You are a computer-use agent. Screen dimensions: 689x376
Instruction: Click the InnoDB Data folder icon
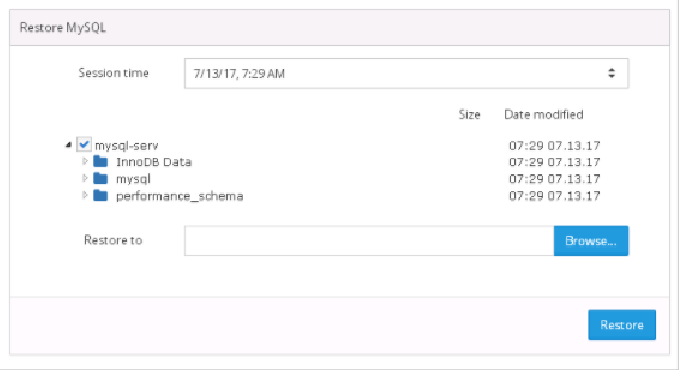pos(101,162)
